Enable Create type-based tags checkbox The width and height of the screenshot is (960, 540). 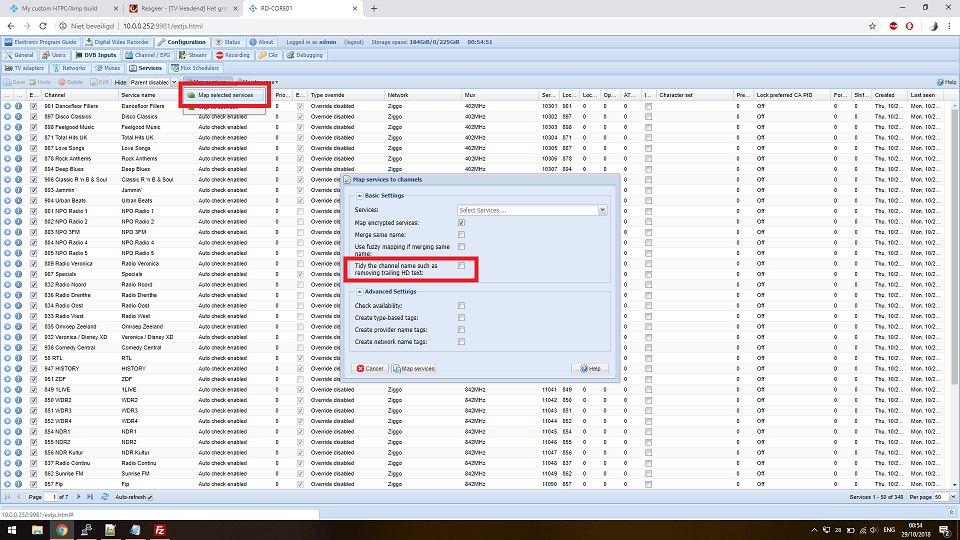click(461, 318)
